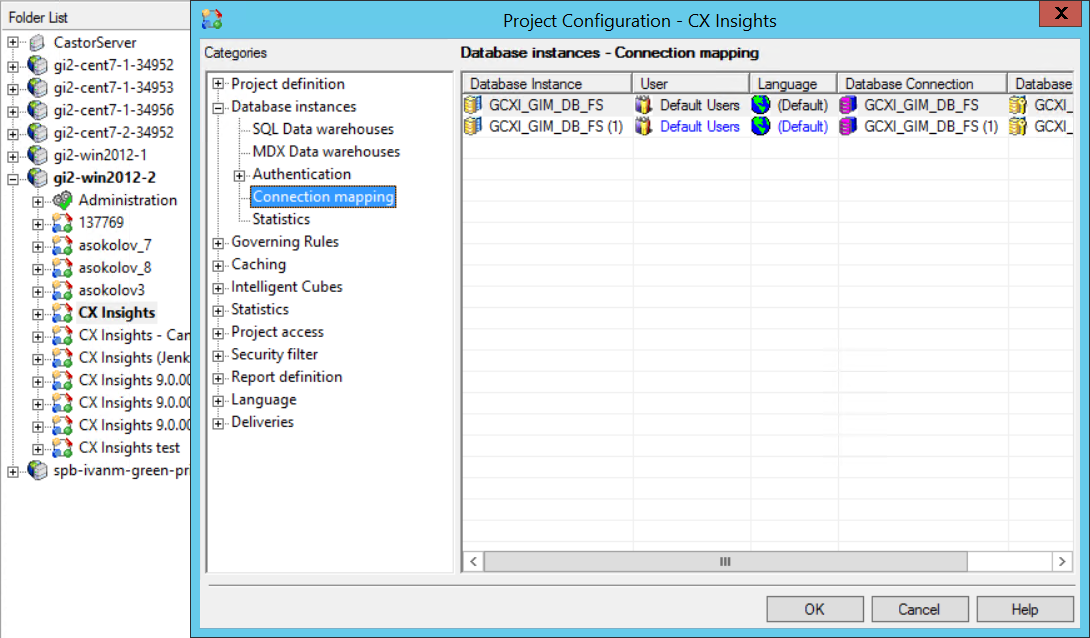This screenshot has width=1090, height=638.
Task: Click the gi2-win2012-1 project source icon
Action: tap(37, 155)
